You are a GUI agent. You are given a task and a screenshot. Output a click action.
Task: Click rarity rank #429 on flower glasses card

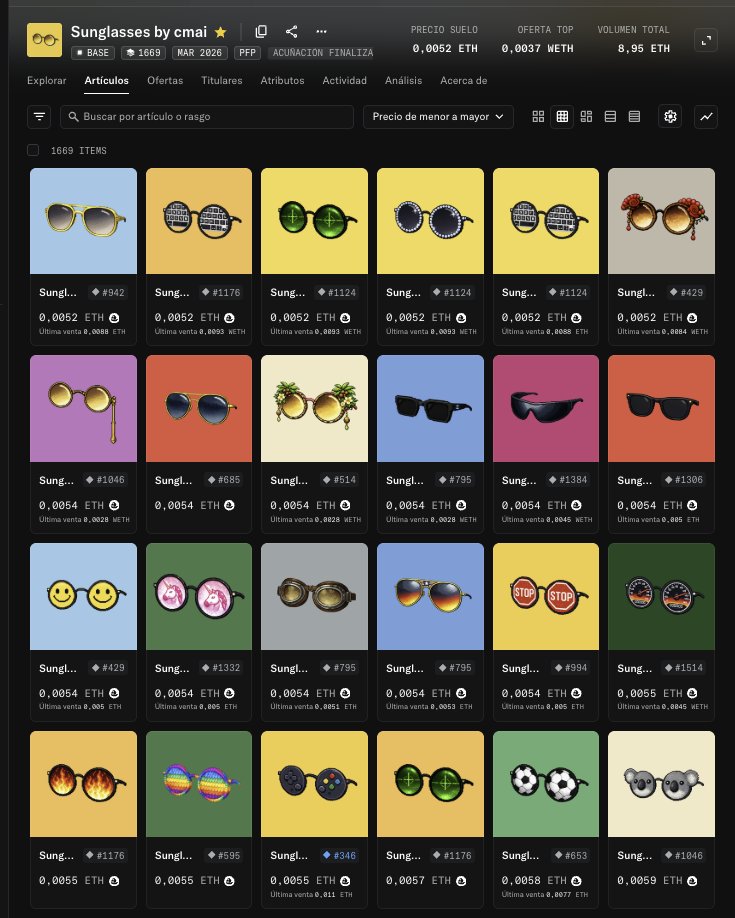click(x=686, y=292)
